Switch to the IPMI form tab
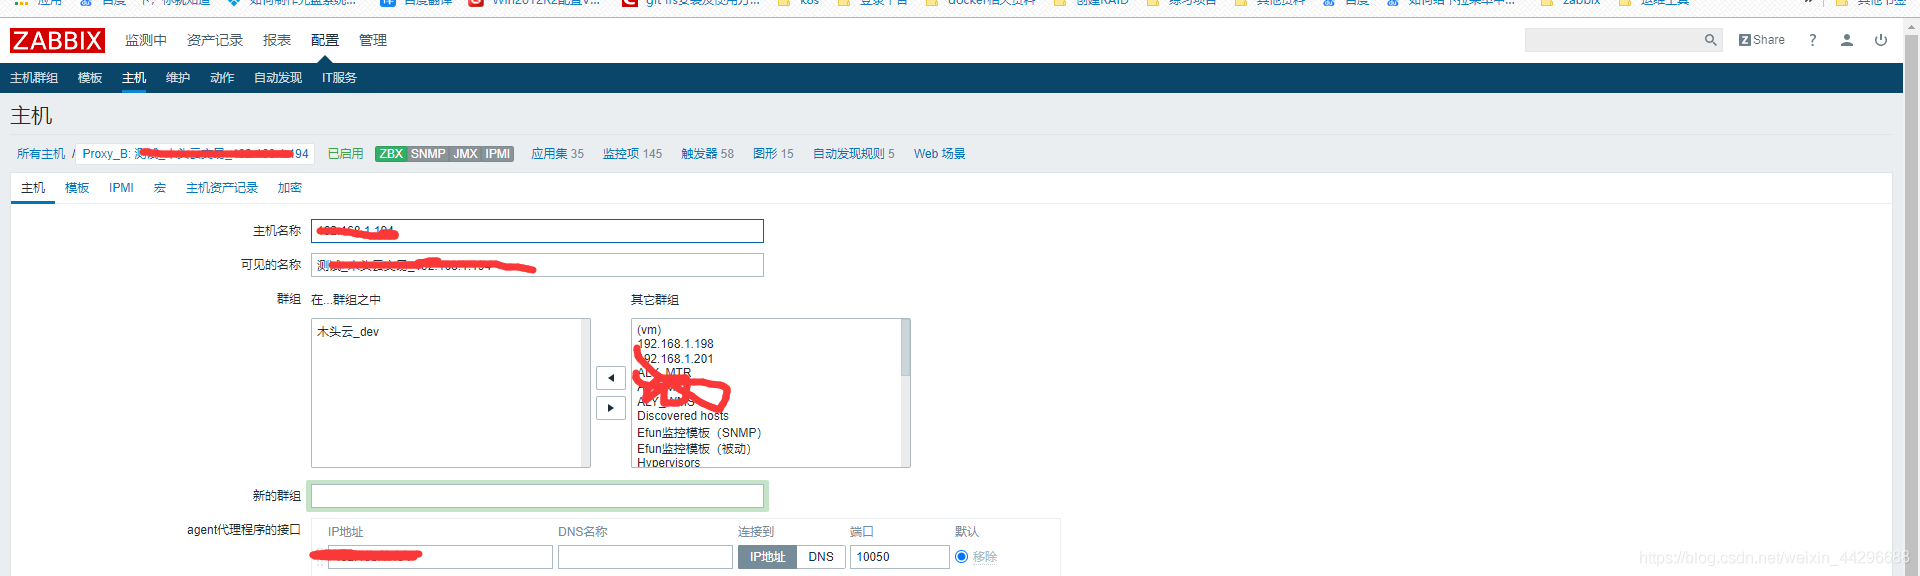 coord(121,188)
